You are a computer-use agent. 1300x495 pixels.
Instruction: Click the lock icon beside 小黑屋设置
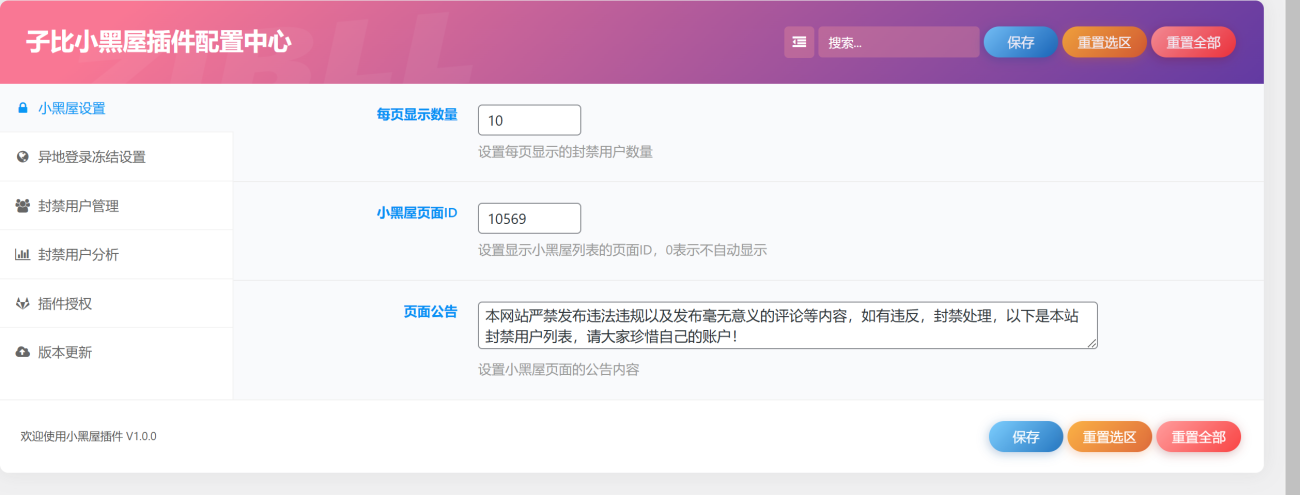(x=22, y=108)
